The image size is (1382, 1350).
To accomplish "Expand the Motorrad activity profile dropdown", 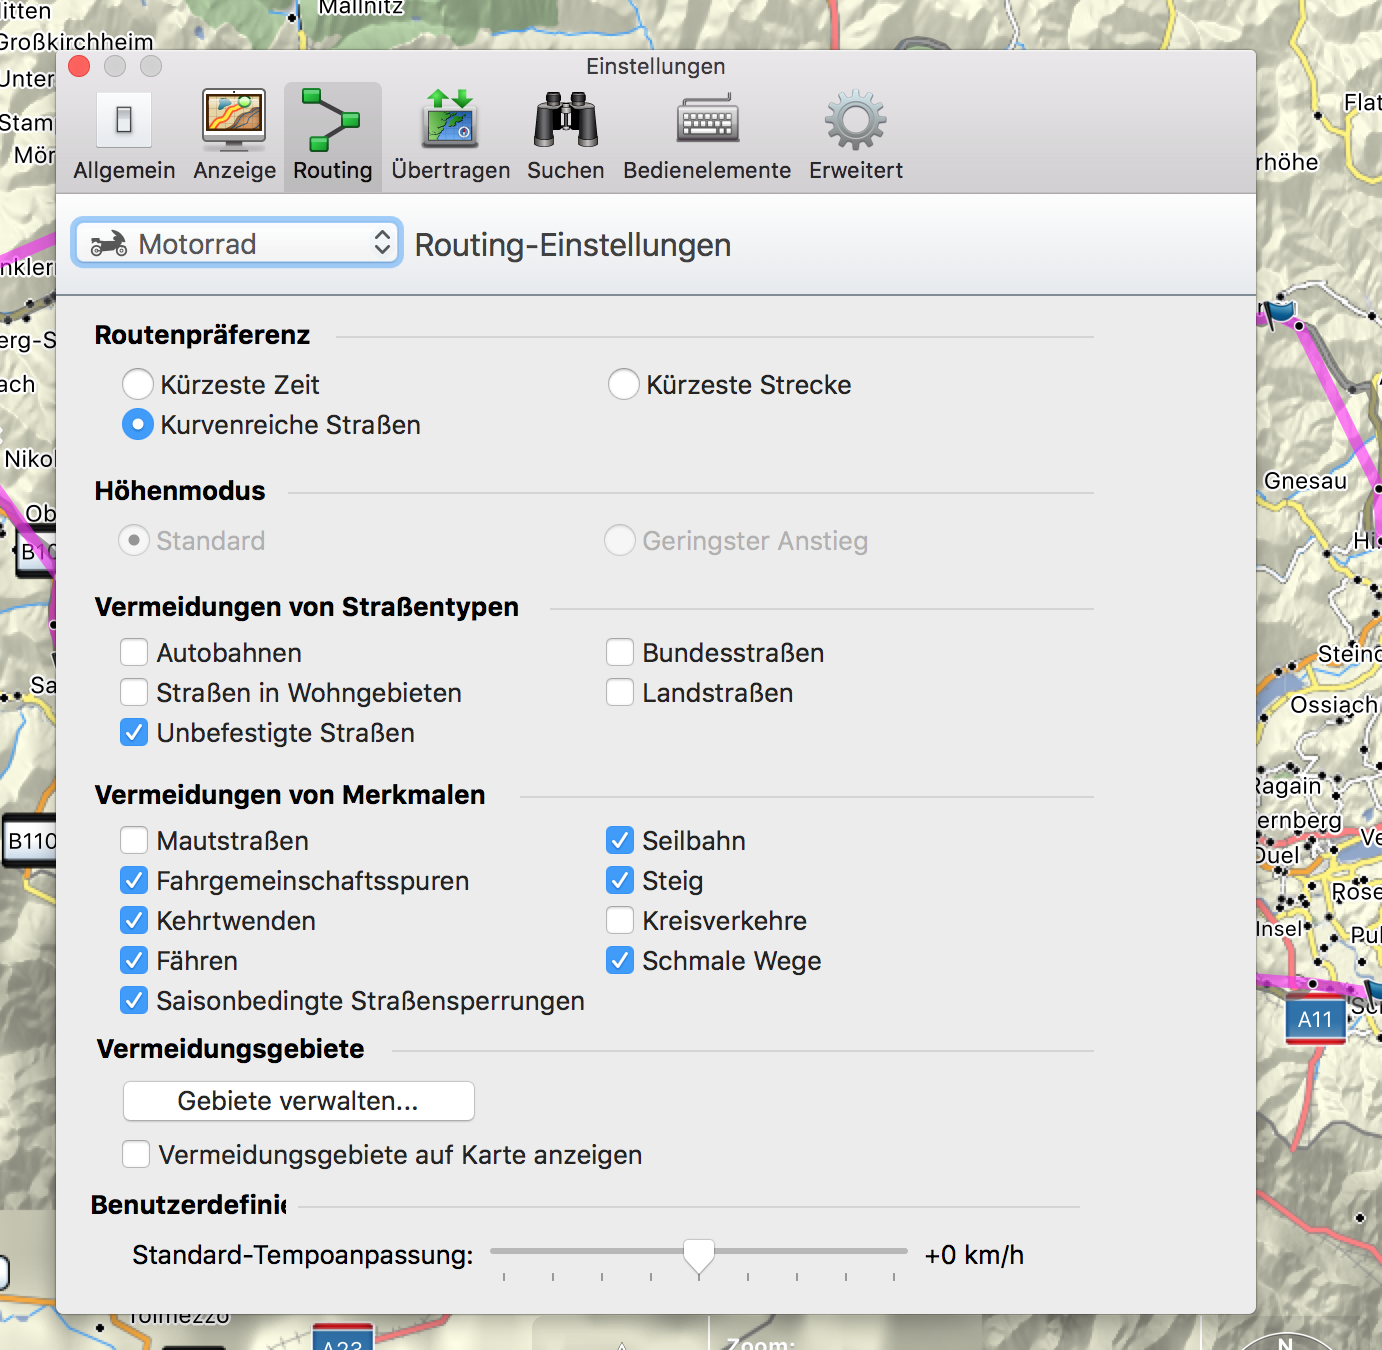I will [237, 243].
